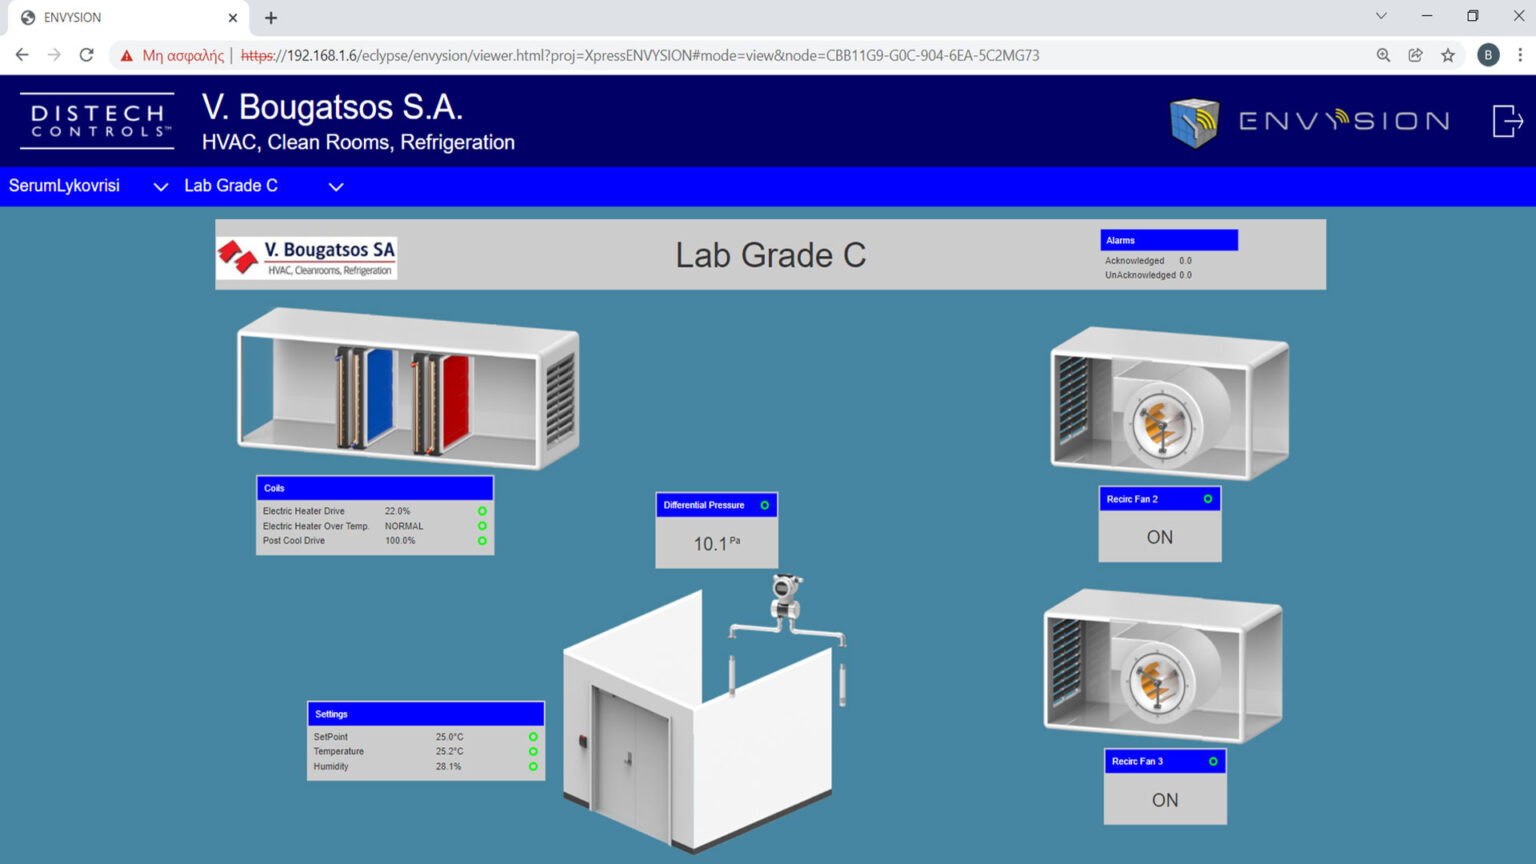Click the V. Bougatsos SA logo banner
This screenshot has height=864, width=1536.
click(307, 257)
